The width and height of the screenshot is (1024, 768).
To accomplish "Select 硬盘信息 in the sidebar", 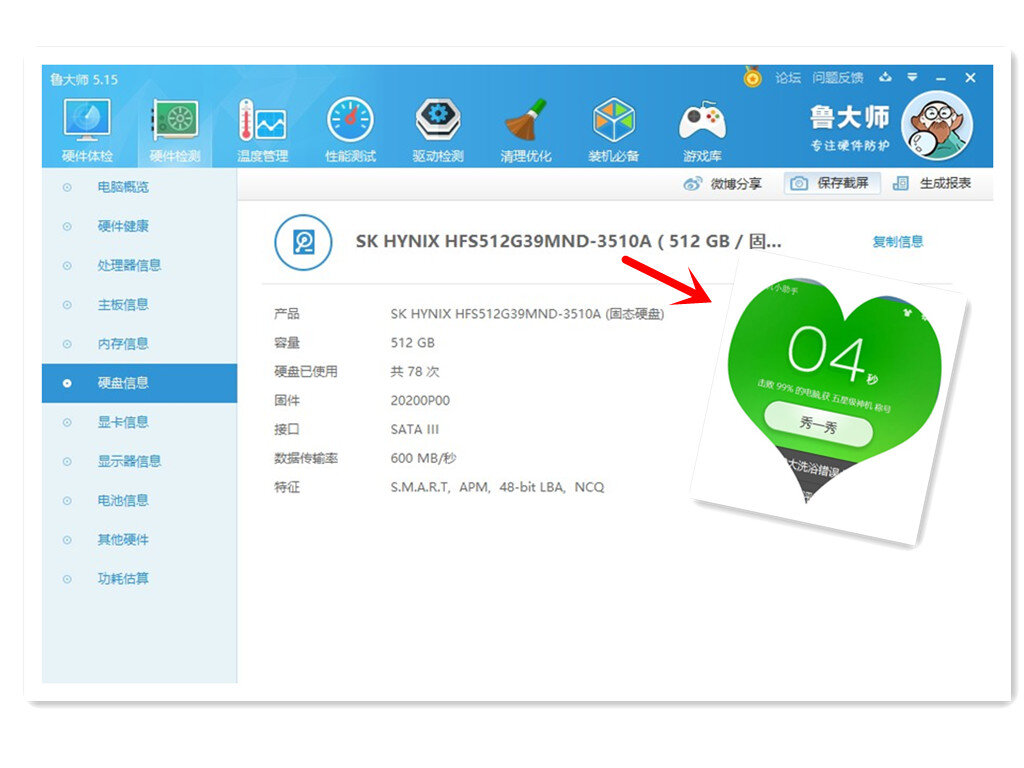I will click(139, 383).
